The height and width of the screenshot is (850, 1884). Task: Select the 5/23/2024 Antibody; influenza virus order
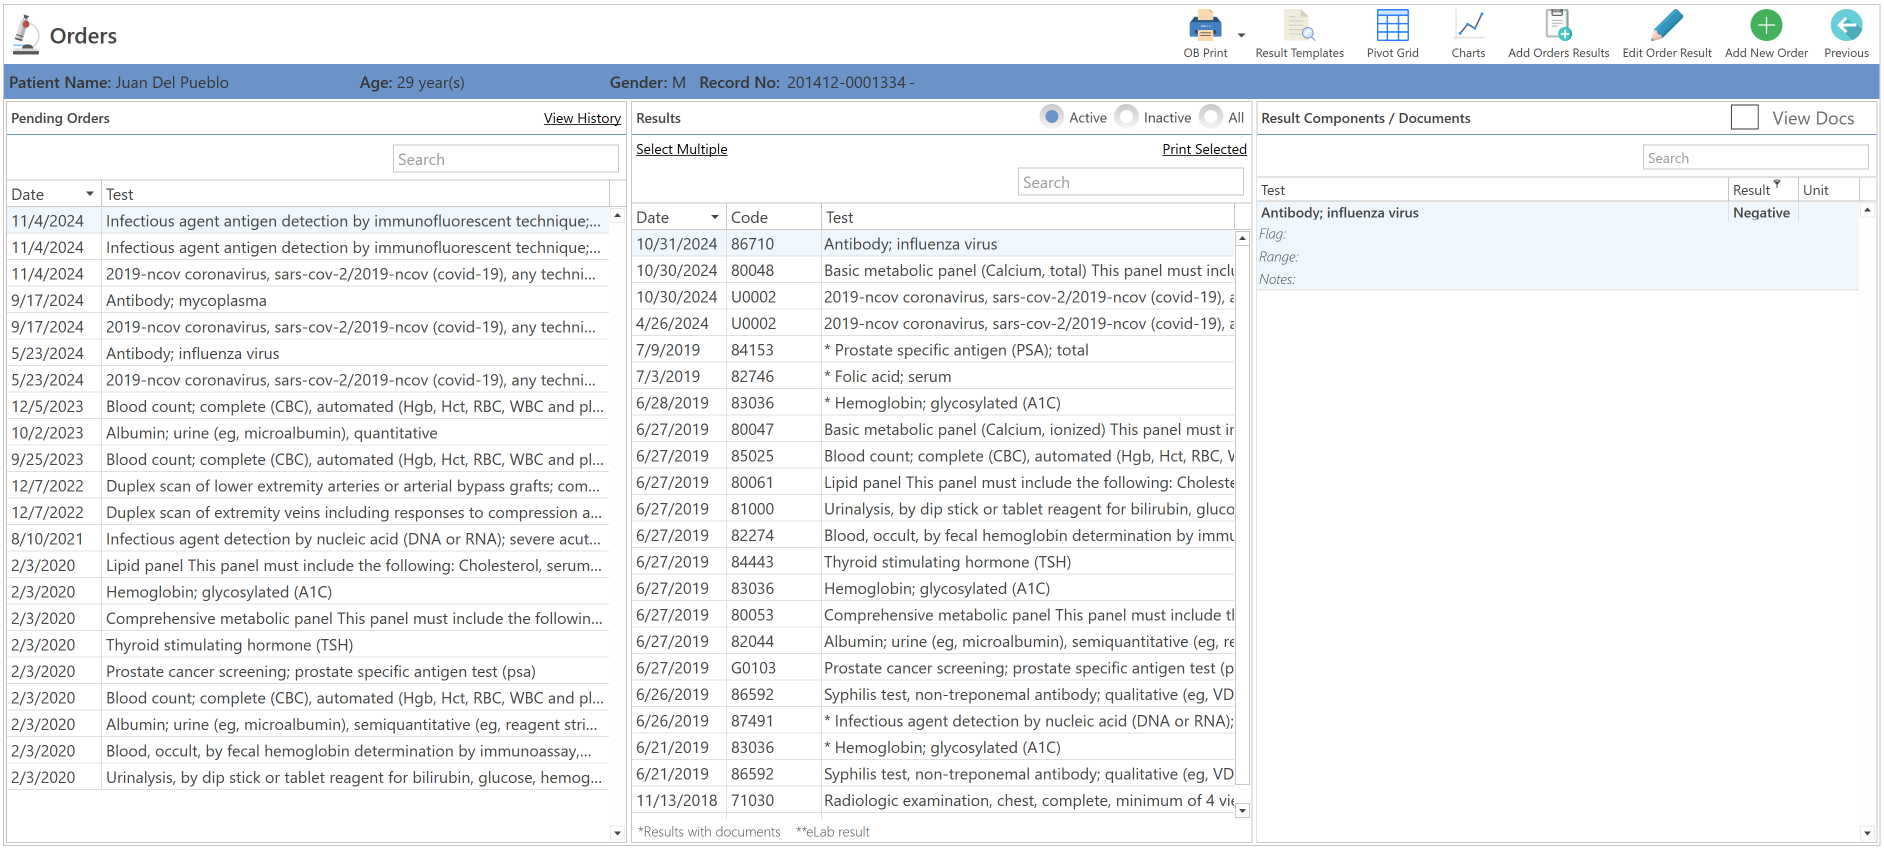(308, 353)
